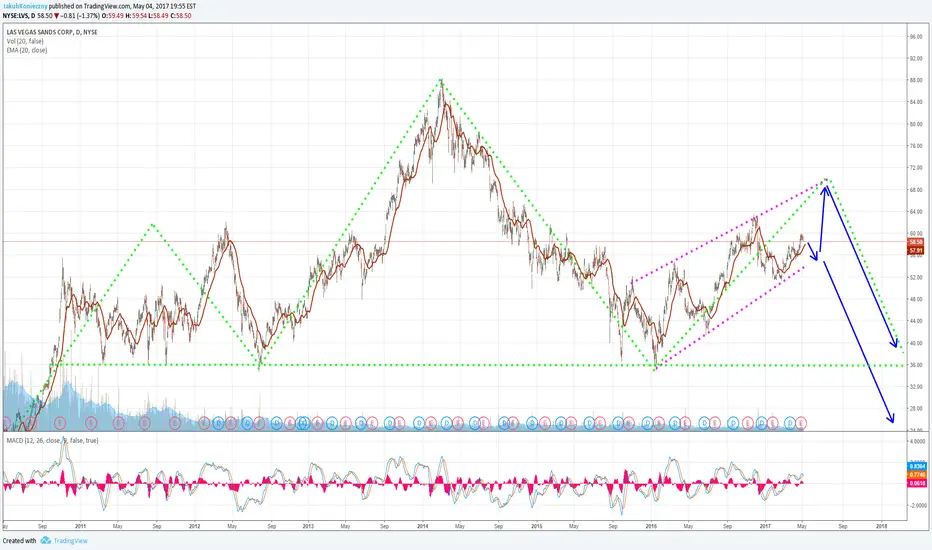Click the 80.00 price axis label
This screenshot has width=932, height=550.
[x=915, y=124]
